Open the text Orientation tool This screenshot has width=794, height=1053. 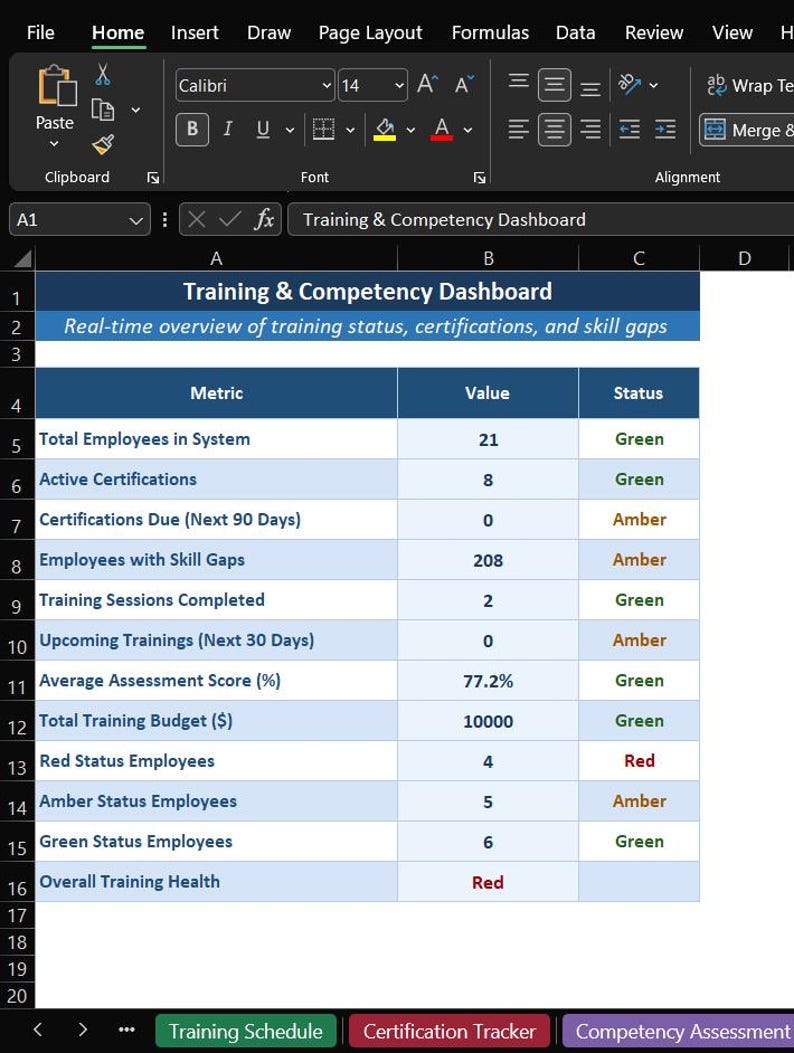pyautogui.click(x=629, y=85)
